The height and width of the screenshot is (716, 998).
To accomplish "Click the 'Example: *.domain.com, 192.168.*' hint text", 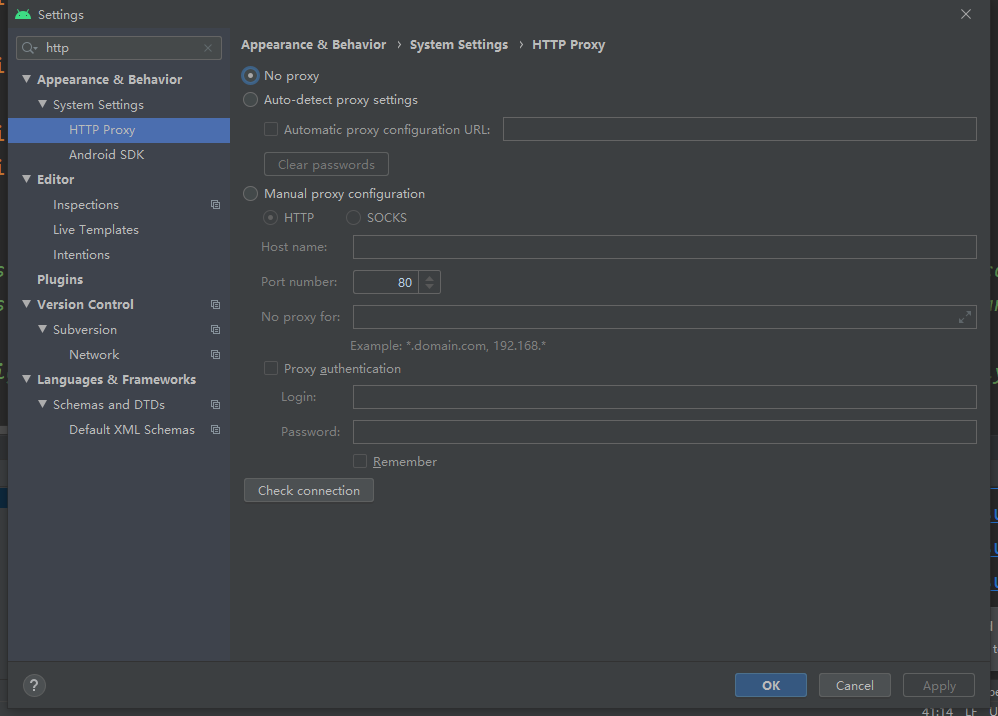I will (x=448, y=346).
